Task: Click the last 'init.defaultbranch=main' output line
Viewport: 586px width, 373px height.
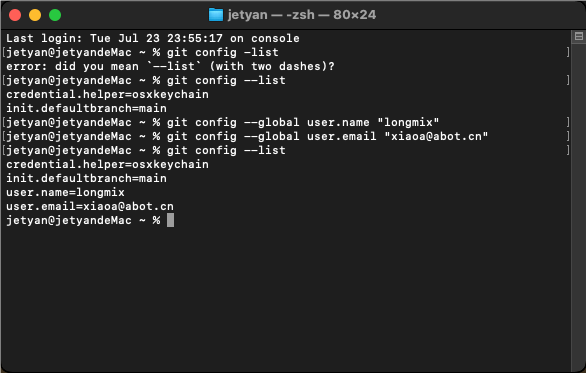Action: pyautogui.click(x=86, y=178)
